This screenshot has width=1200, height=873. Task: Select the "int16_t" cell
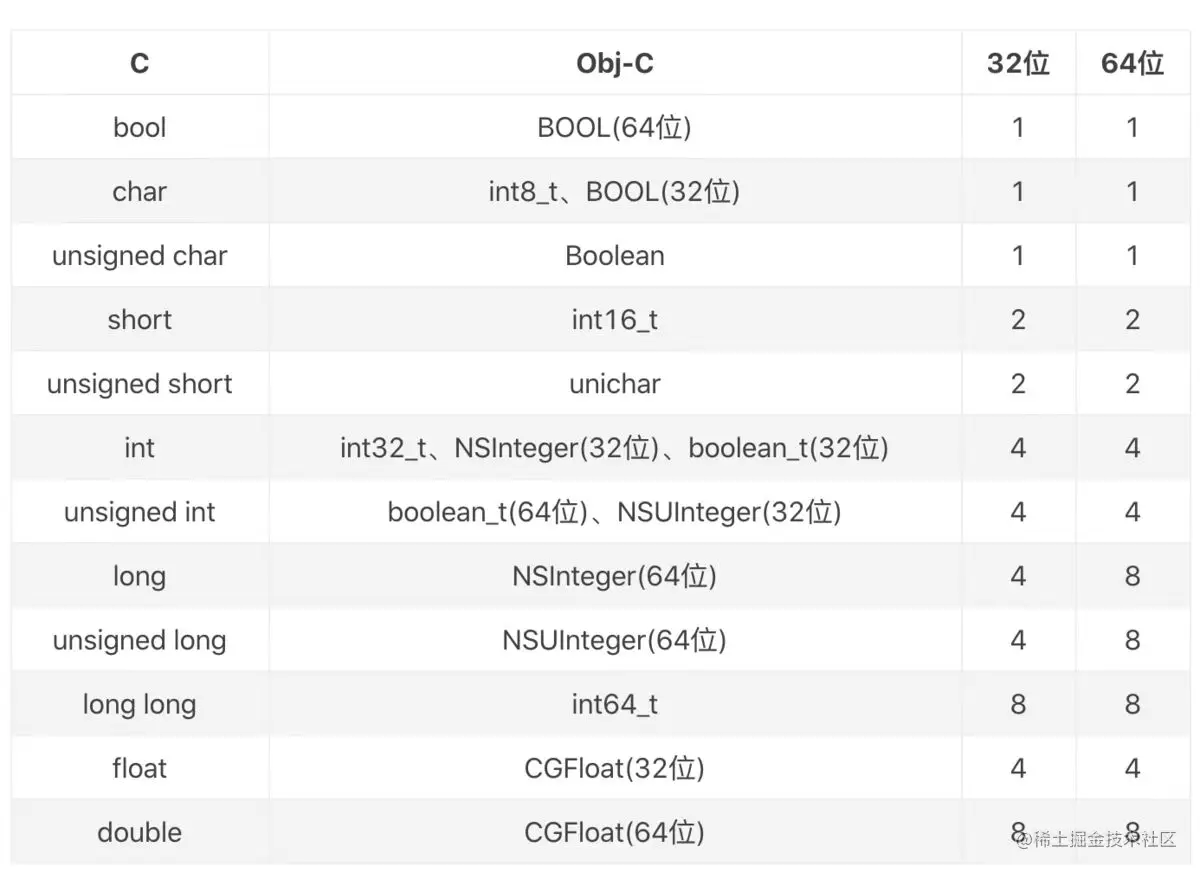click(614, 320)
